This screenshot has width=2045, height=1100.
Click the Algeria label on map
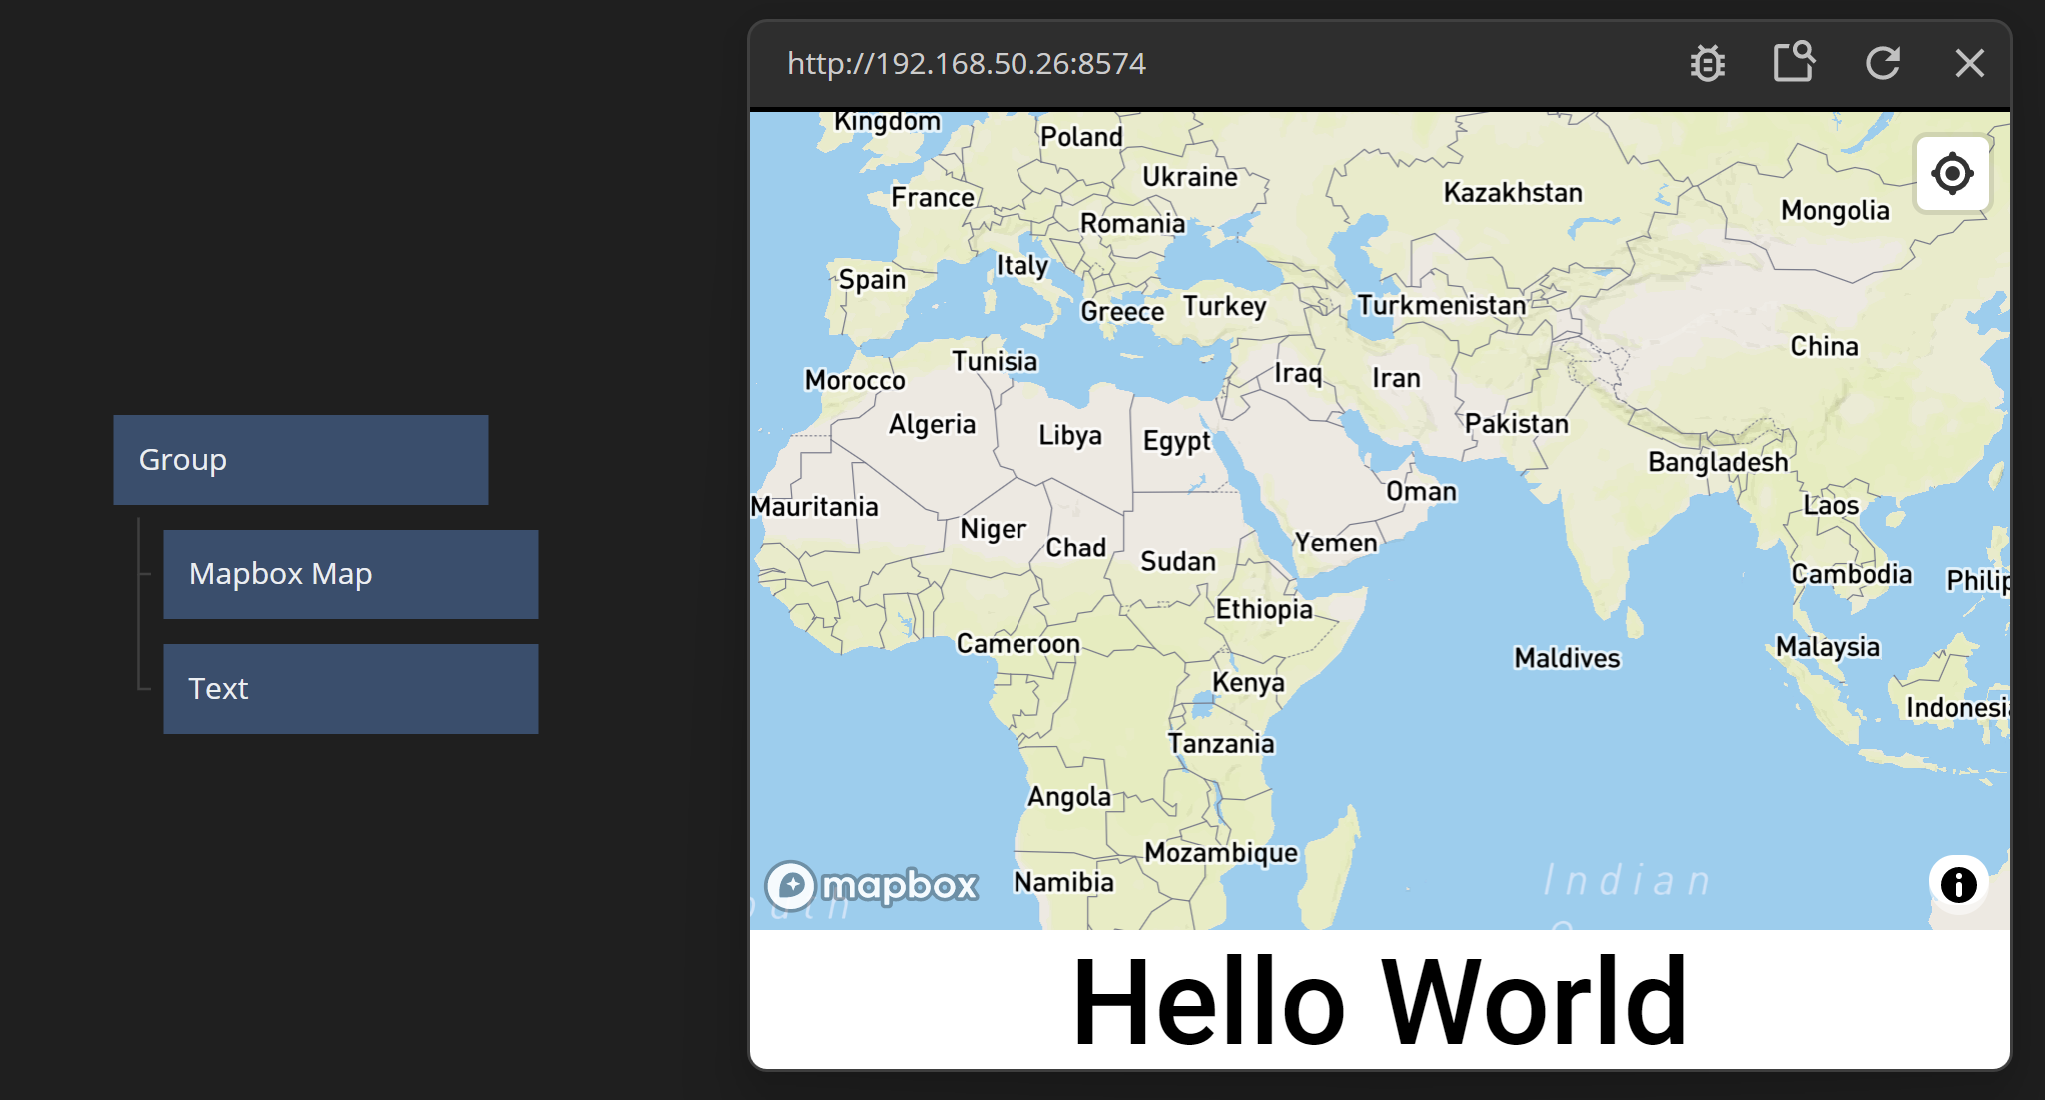(932, 425)
